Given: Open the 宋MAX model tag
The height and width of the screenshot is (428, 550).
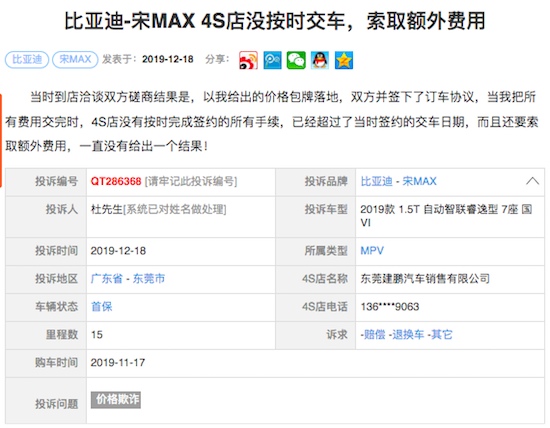Looking at the screenshot, I should pos(75,59).
